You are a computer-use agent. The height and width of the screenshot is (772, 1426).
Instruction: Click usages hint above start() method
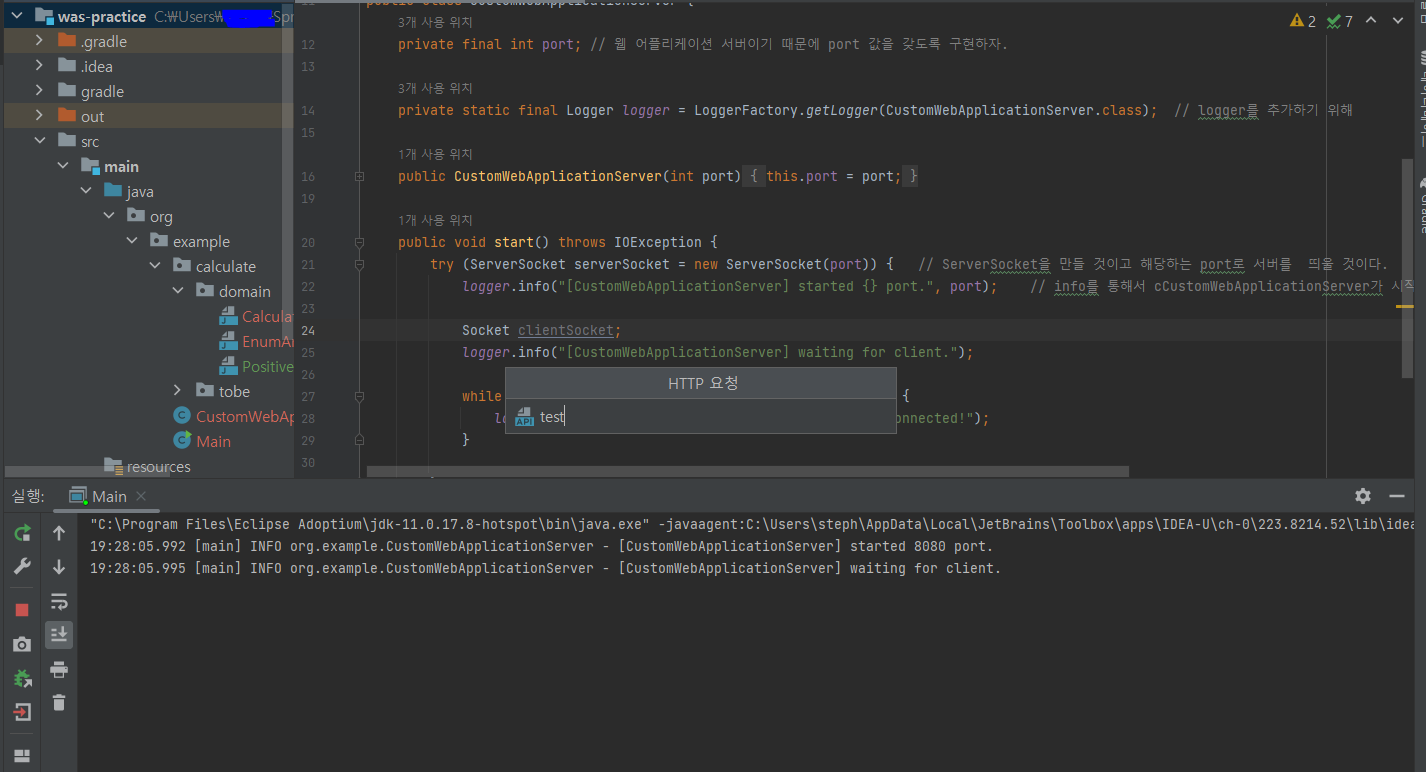point(435,220)
